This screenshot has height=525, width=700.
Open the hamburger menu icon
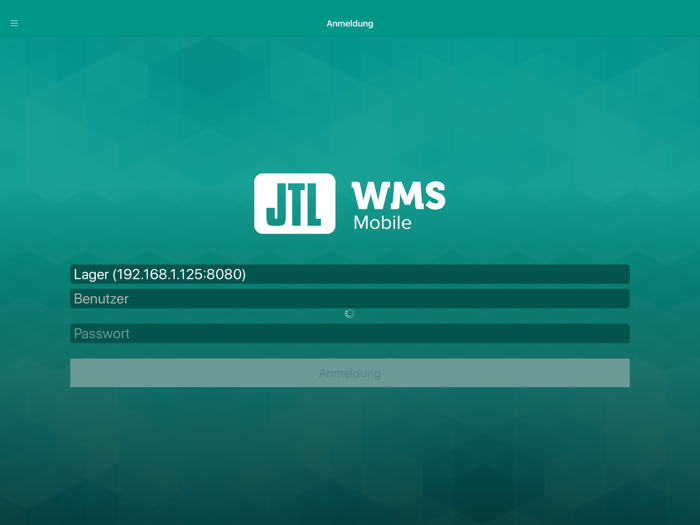(x=14, y=23)
